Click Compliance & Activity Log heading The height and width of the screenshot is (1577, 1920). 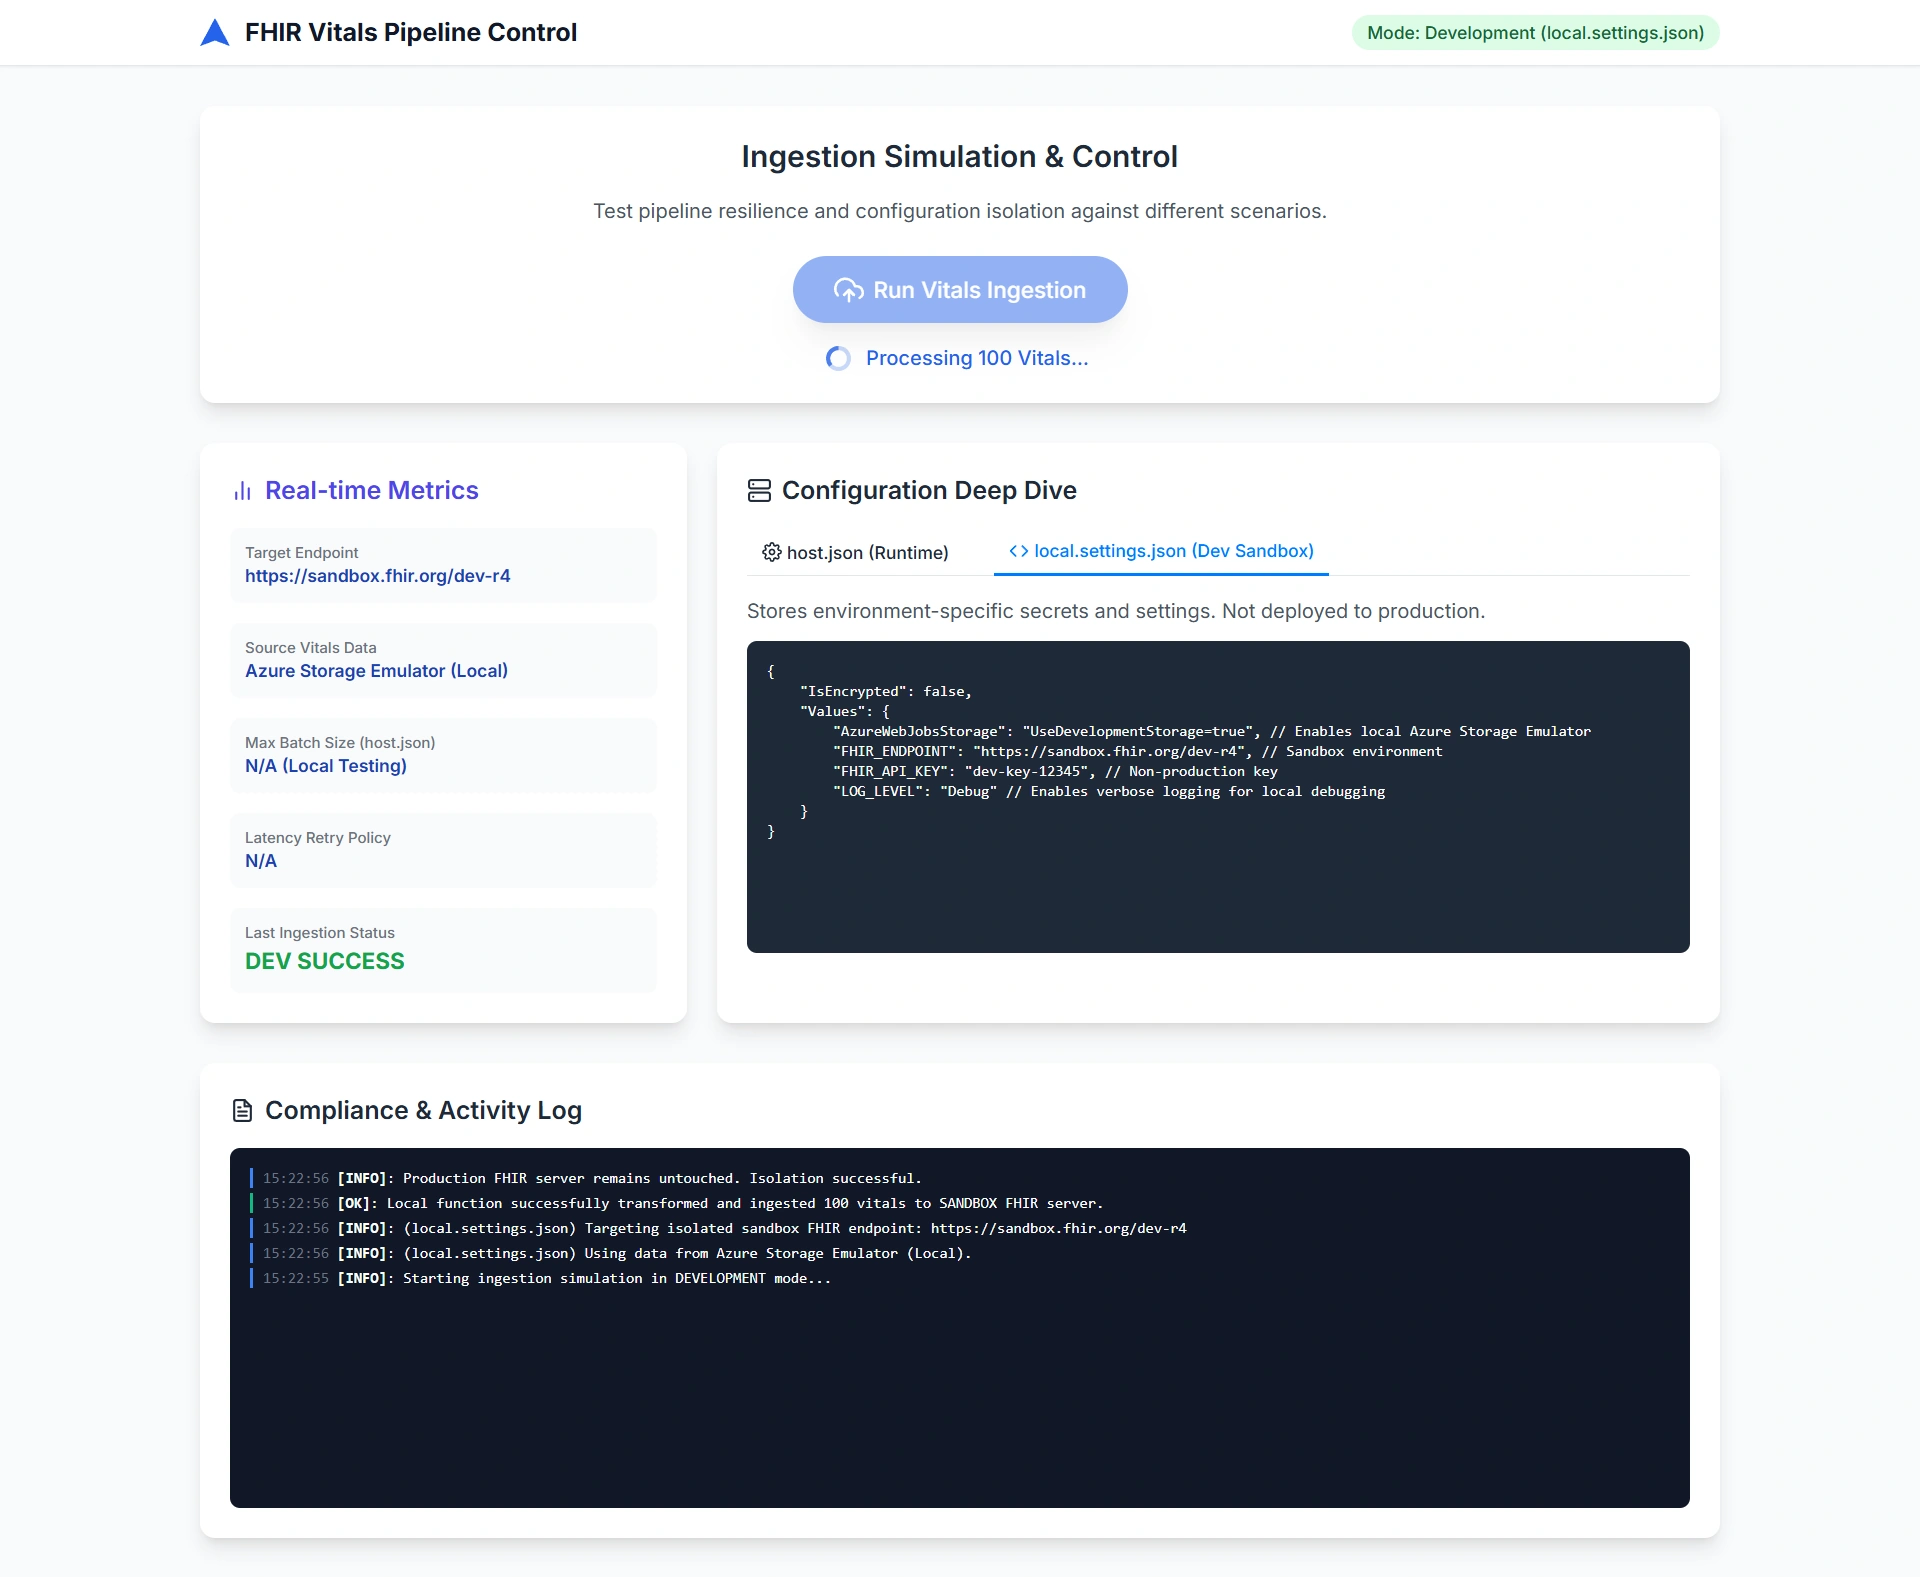point(423,1110)
